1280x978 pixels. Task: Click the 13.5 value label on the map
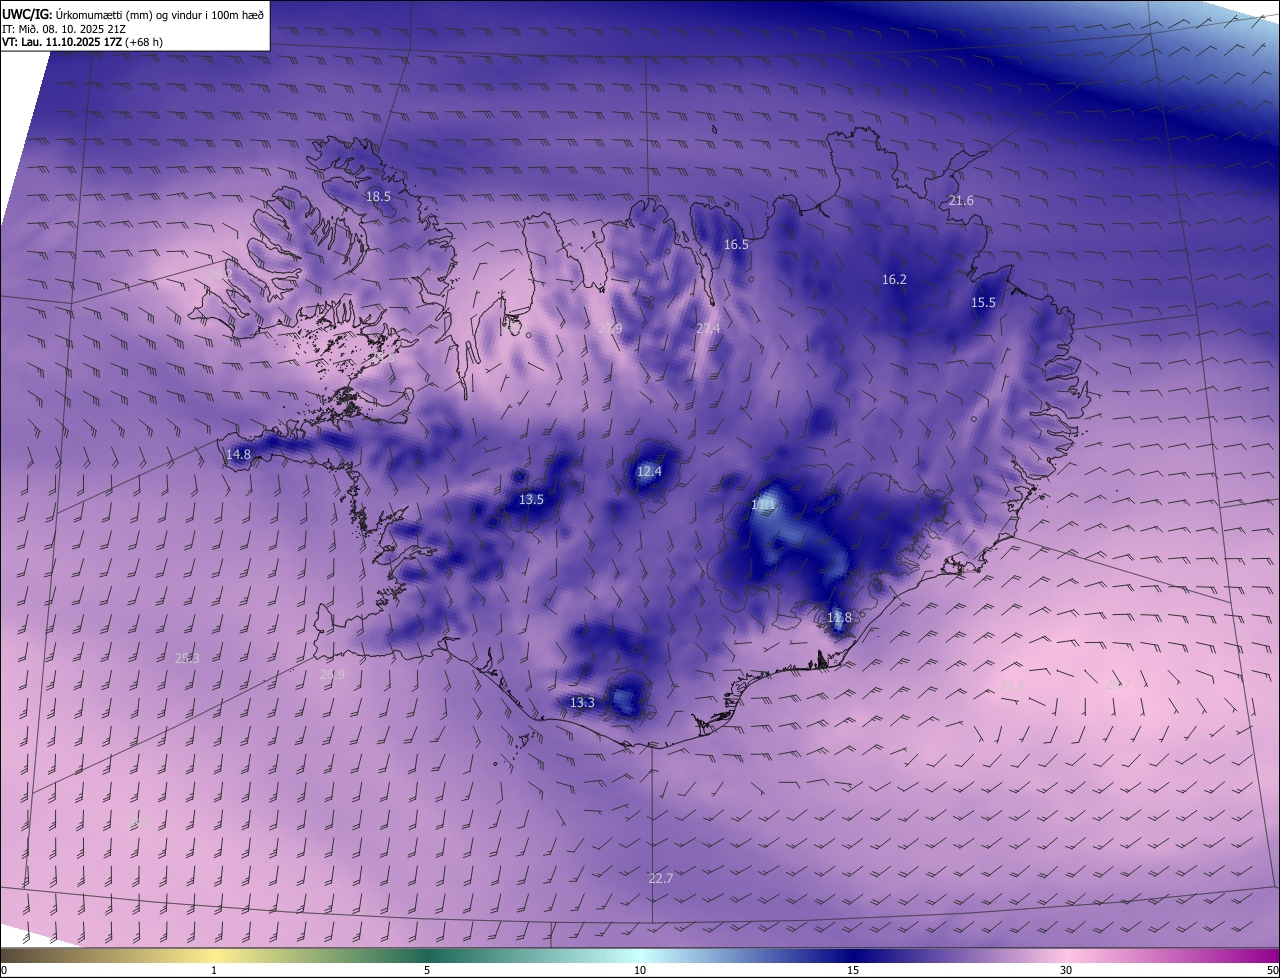[x=531, y=499]
